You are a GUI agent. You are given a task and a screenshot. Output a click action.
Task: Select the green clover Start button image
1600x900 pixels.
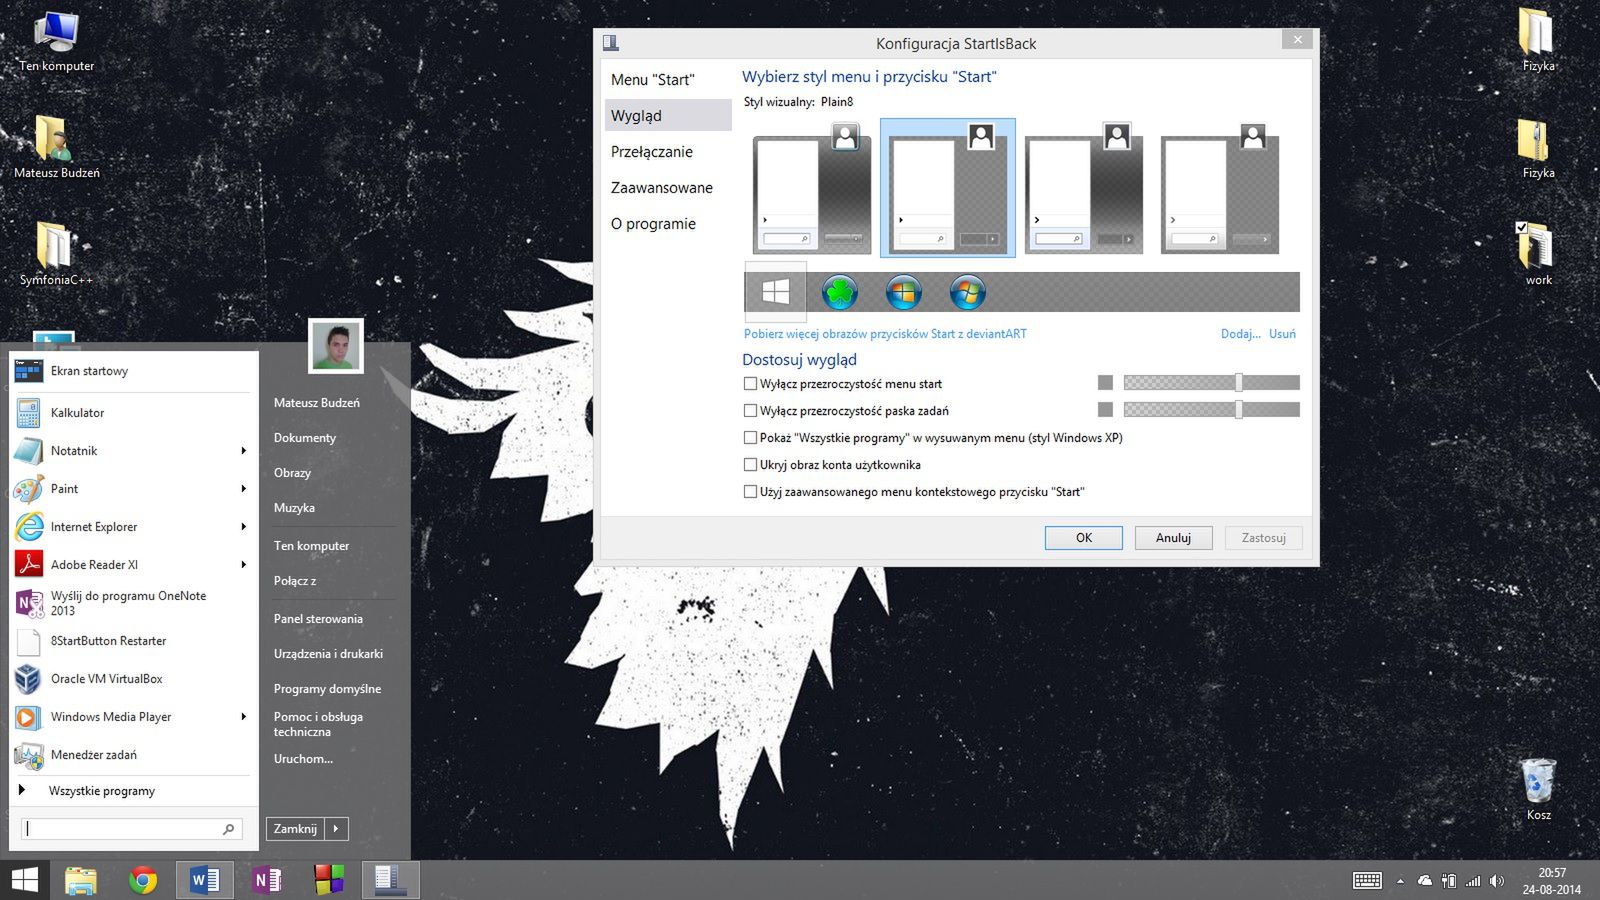click(839, 292)
